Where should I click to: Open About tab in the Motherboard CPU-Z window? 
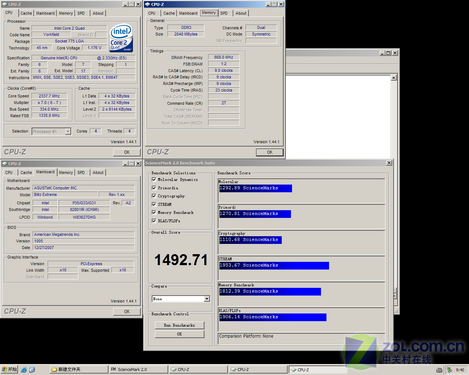(x=98, y=173)
